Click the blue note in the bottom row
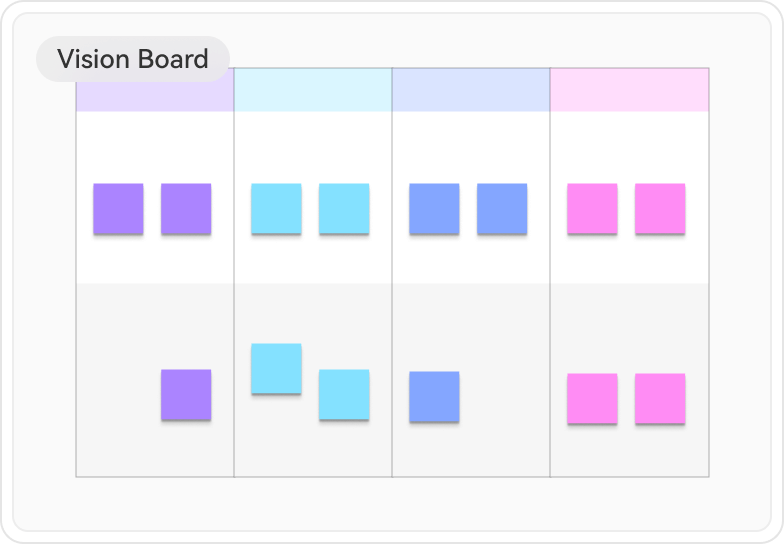 (434, 397)
